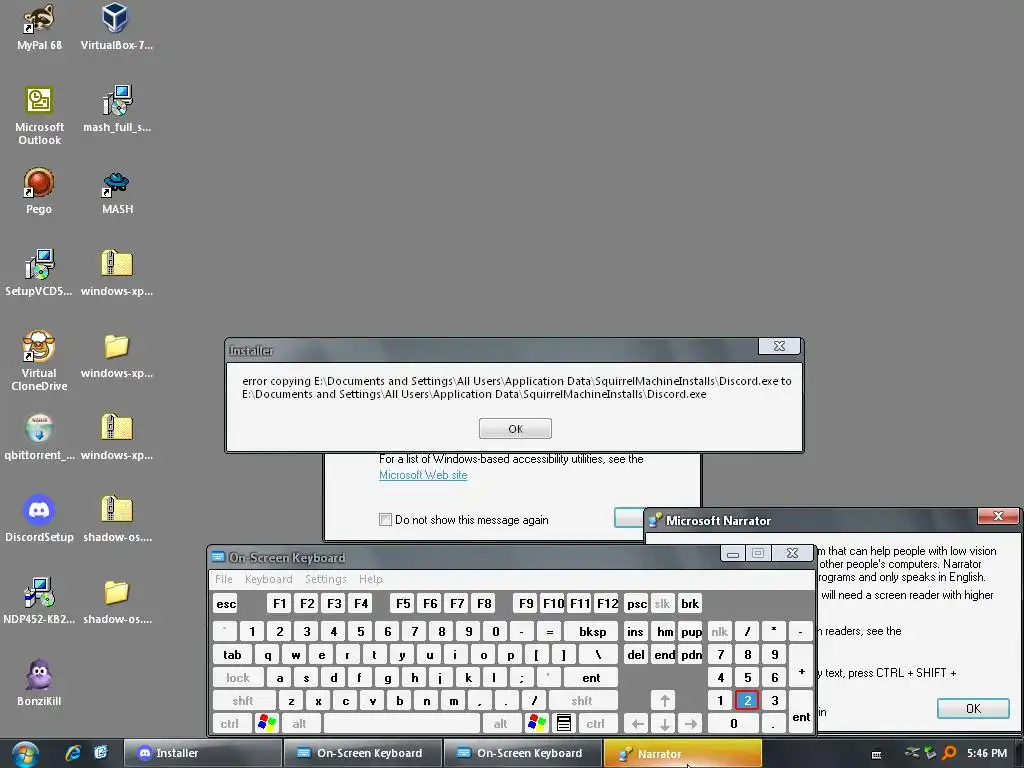The image size is (1024, 768).
Task: Select the shadow-os folder next to NDP452-KB2
Action: (x=116, y=600)
